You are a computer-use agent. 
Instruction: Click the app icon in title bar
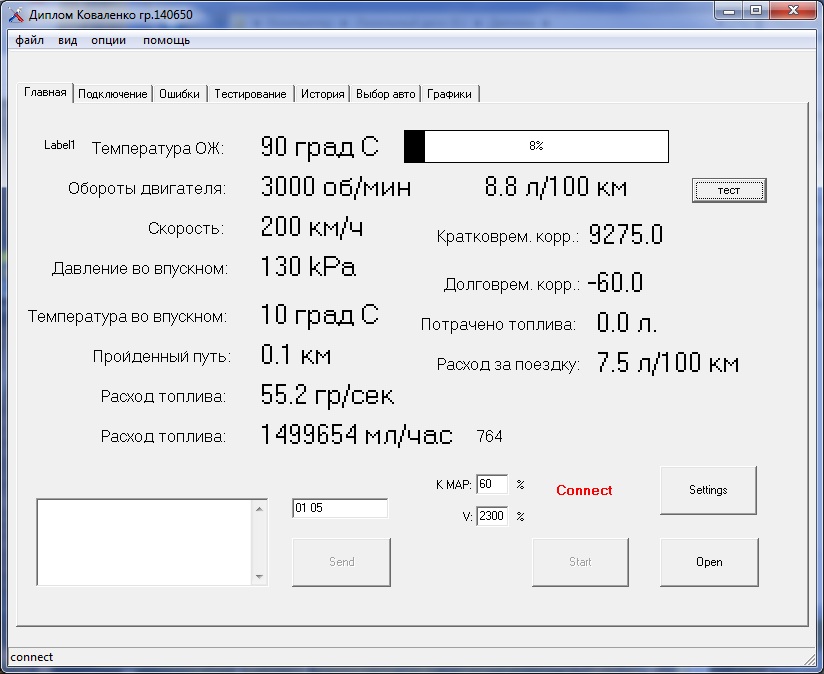[x=15, y=15]
